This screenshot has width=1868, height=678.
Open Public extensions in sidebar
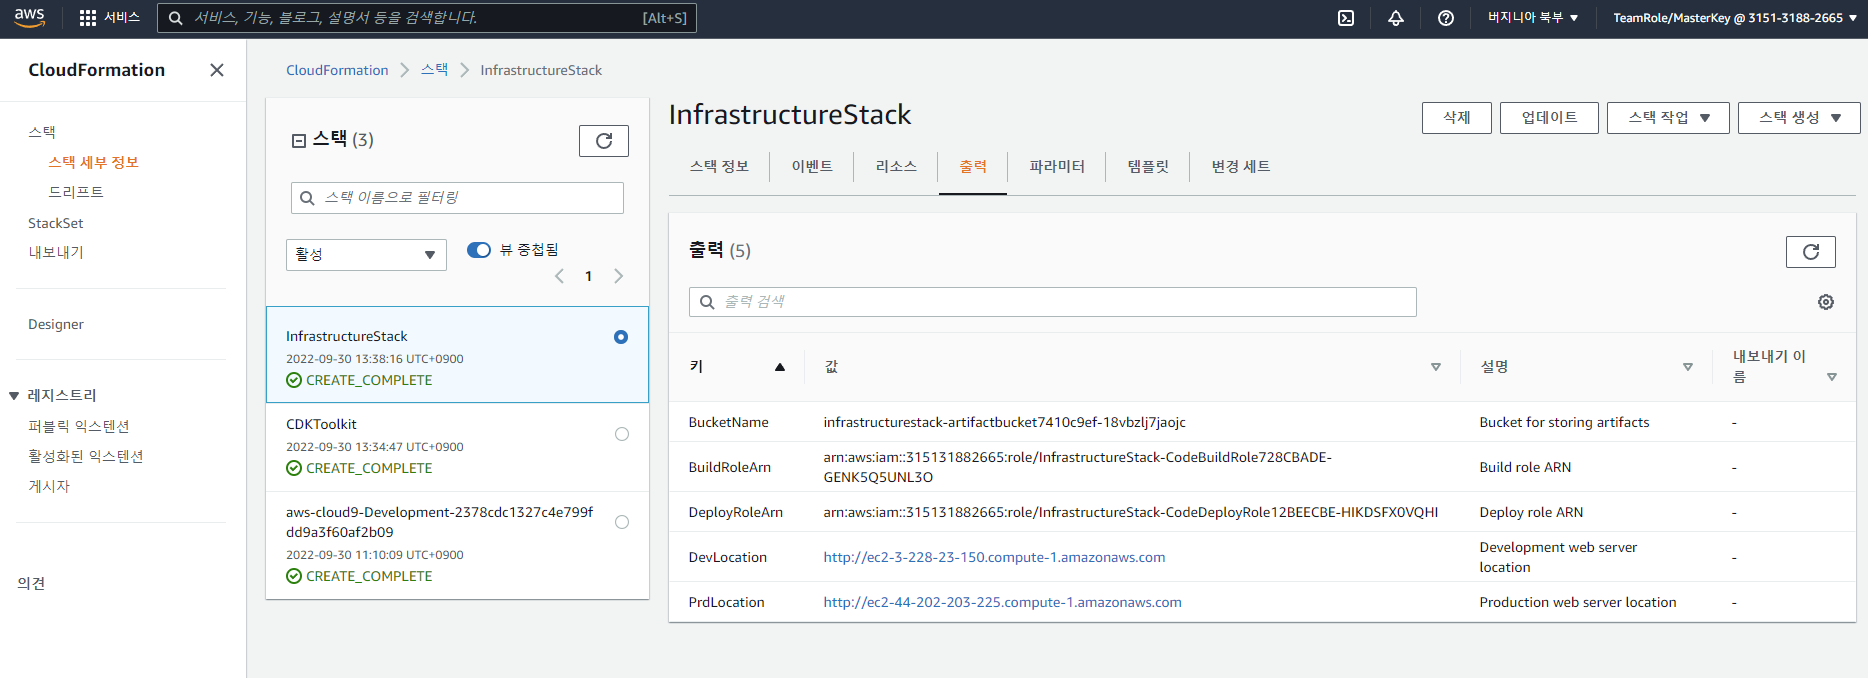point(79,427)
